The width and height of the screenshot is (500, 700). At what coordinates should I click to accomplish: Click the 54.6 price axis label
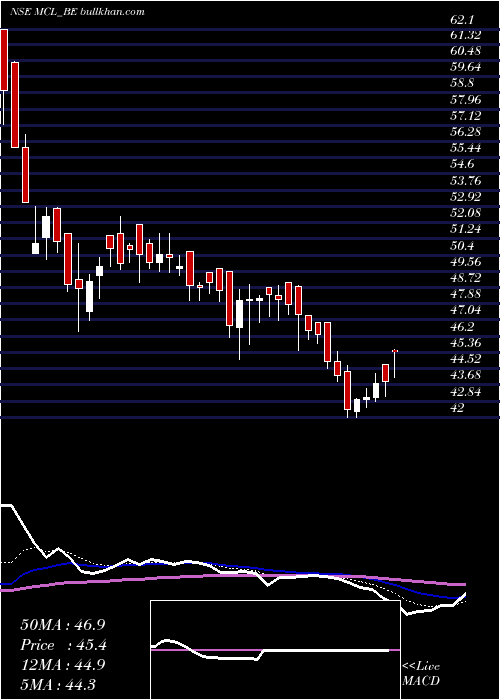tap(461, 164)
